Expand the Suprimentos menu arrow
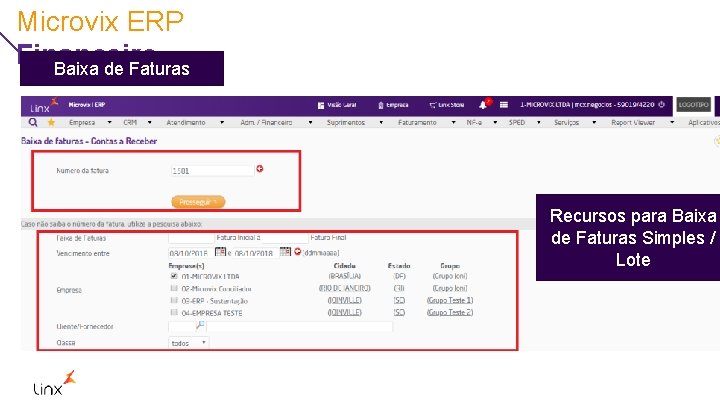The height and width of the screenshot is (405, 720). 381,123
